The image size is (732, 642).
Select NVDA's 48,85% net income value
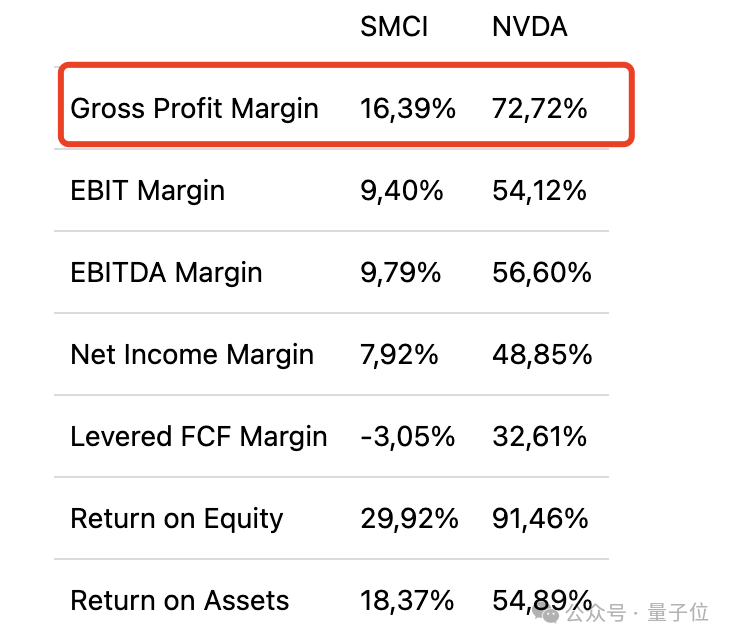click(542, 355)
